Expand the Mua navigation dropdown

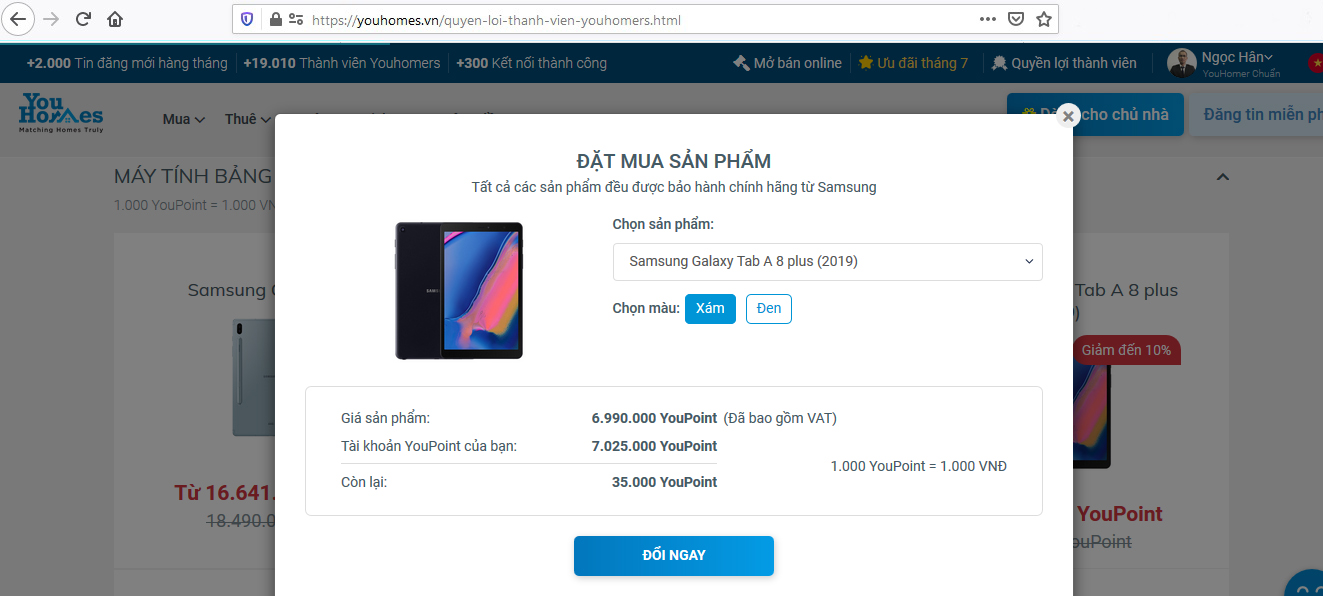coord(182,118)
